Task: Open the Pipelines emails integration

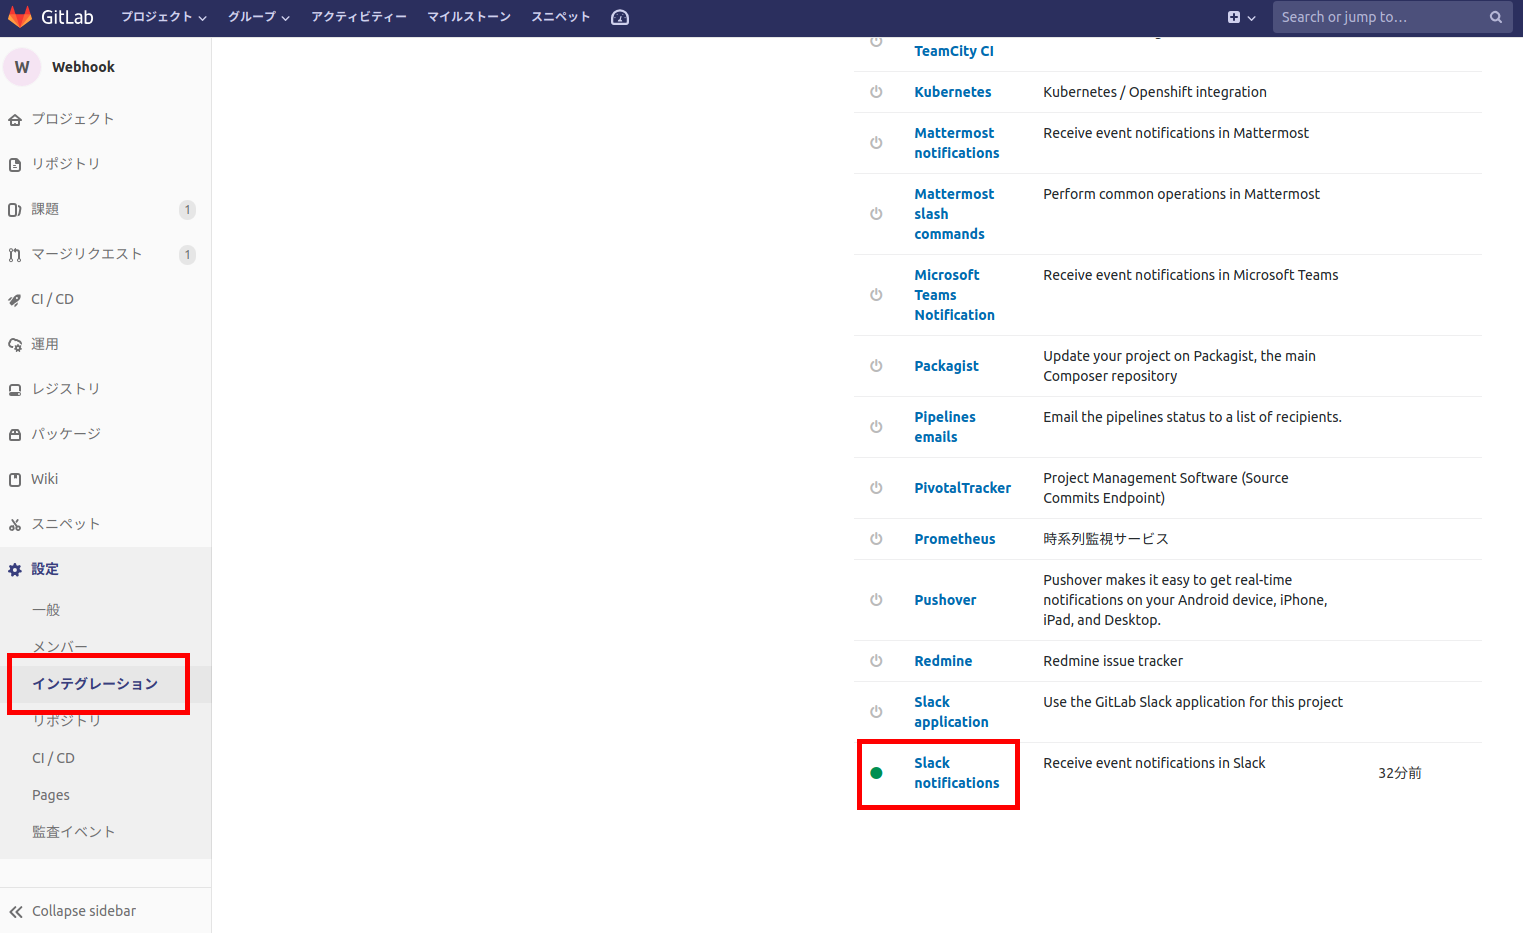Action: coord(944,426)
